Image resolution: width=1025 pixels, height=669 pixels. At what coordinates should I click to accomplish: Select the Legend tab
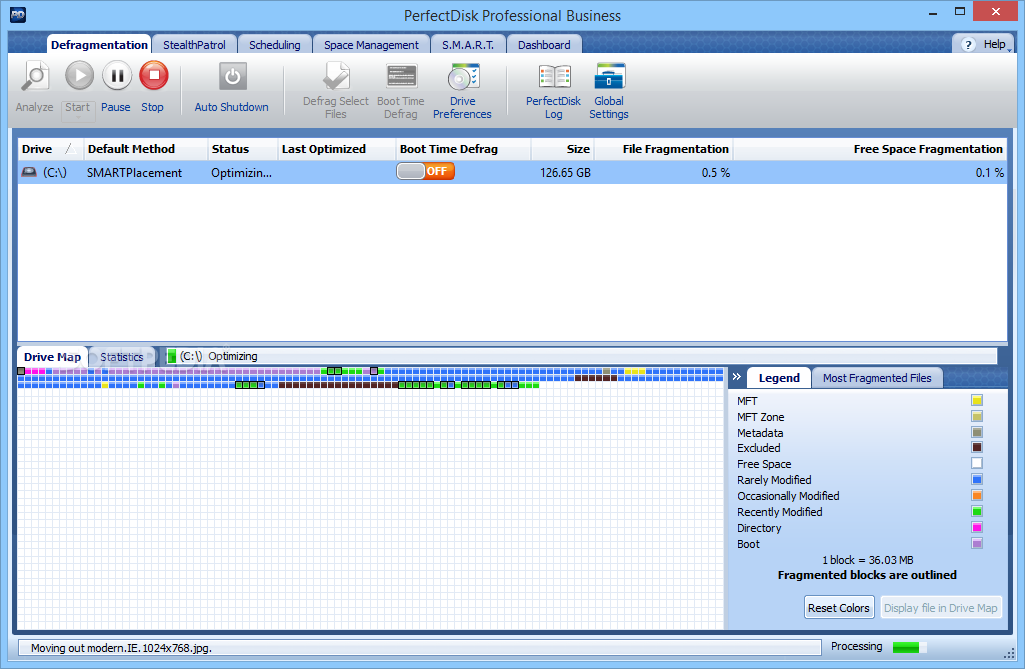(x=779, y=378)
